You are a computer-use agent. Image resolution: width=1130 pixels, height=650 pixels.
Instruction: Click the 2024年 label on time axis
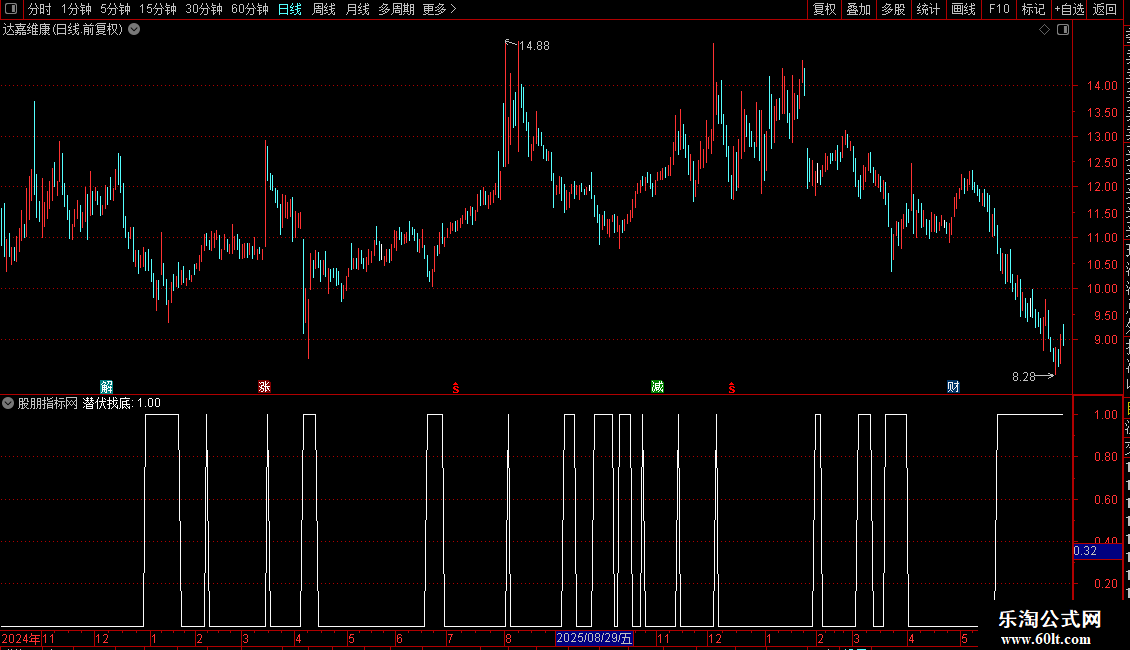pyautogui.click(x=21, y=638)
